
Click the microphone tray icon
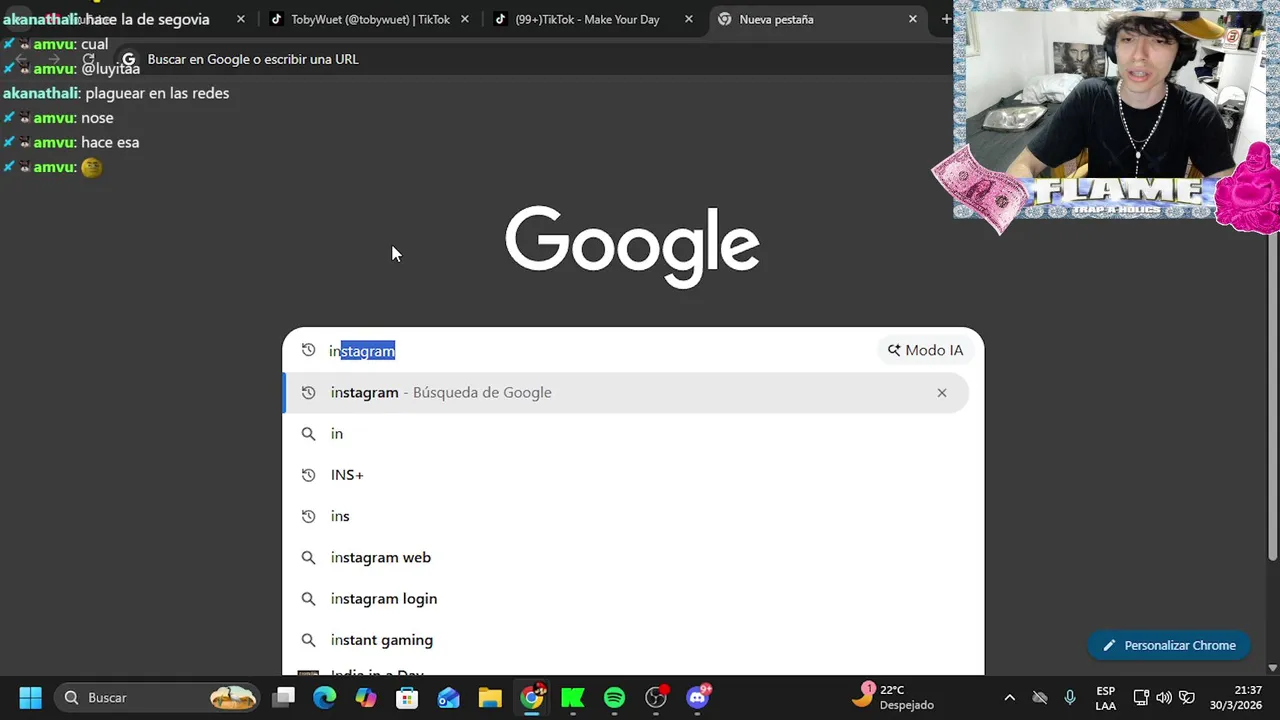[1070, 697]
